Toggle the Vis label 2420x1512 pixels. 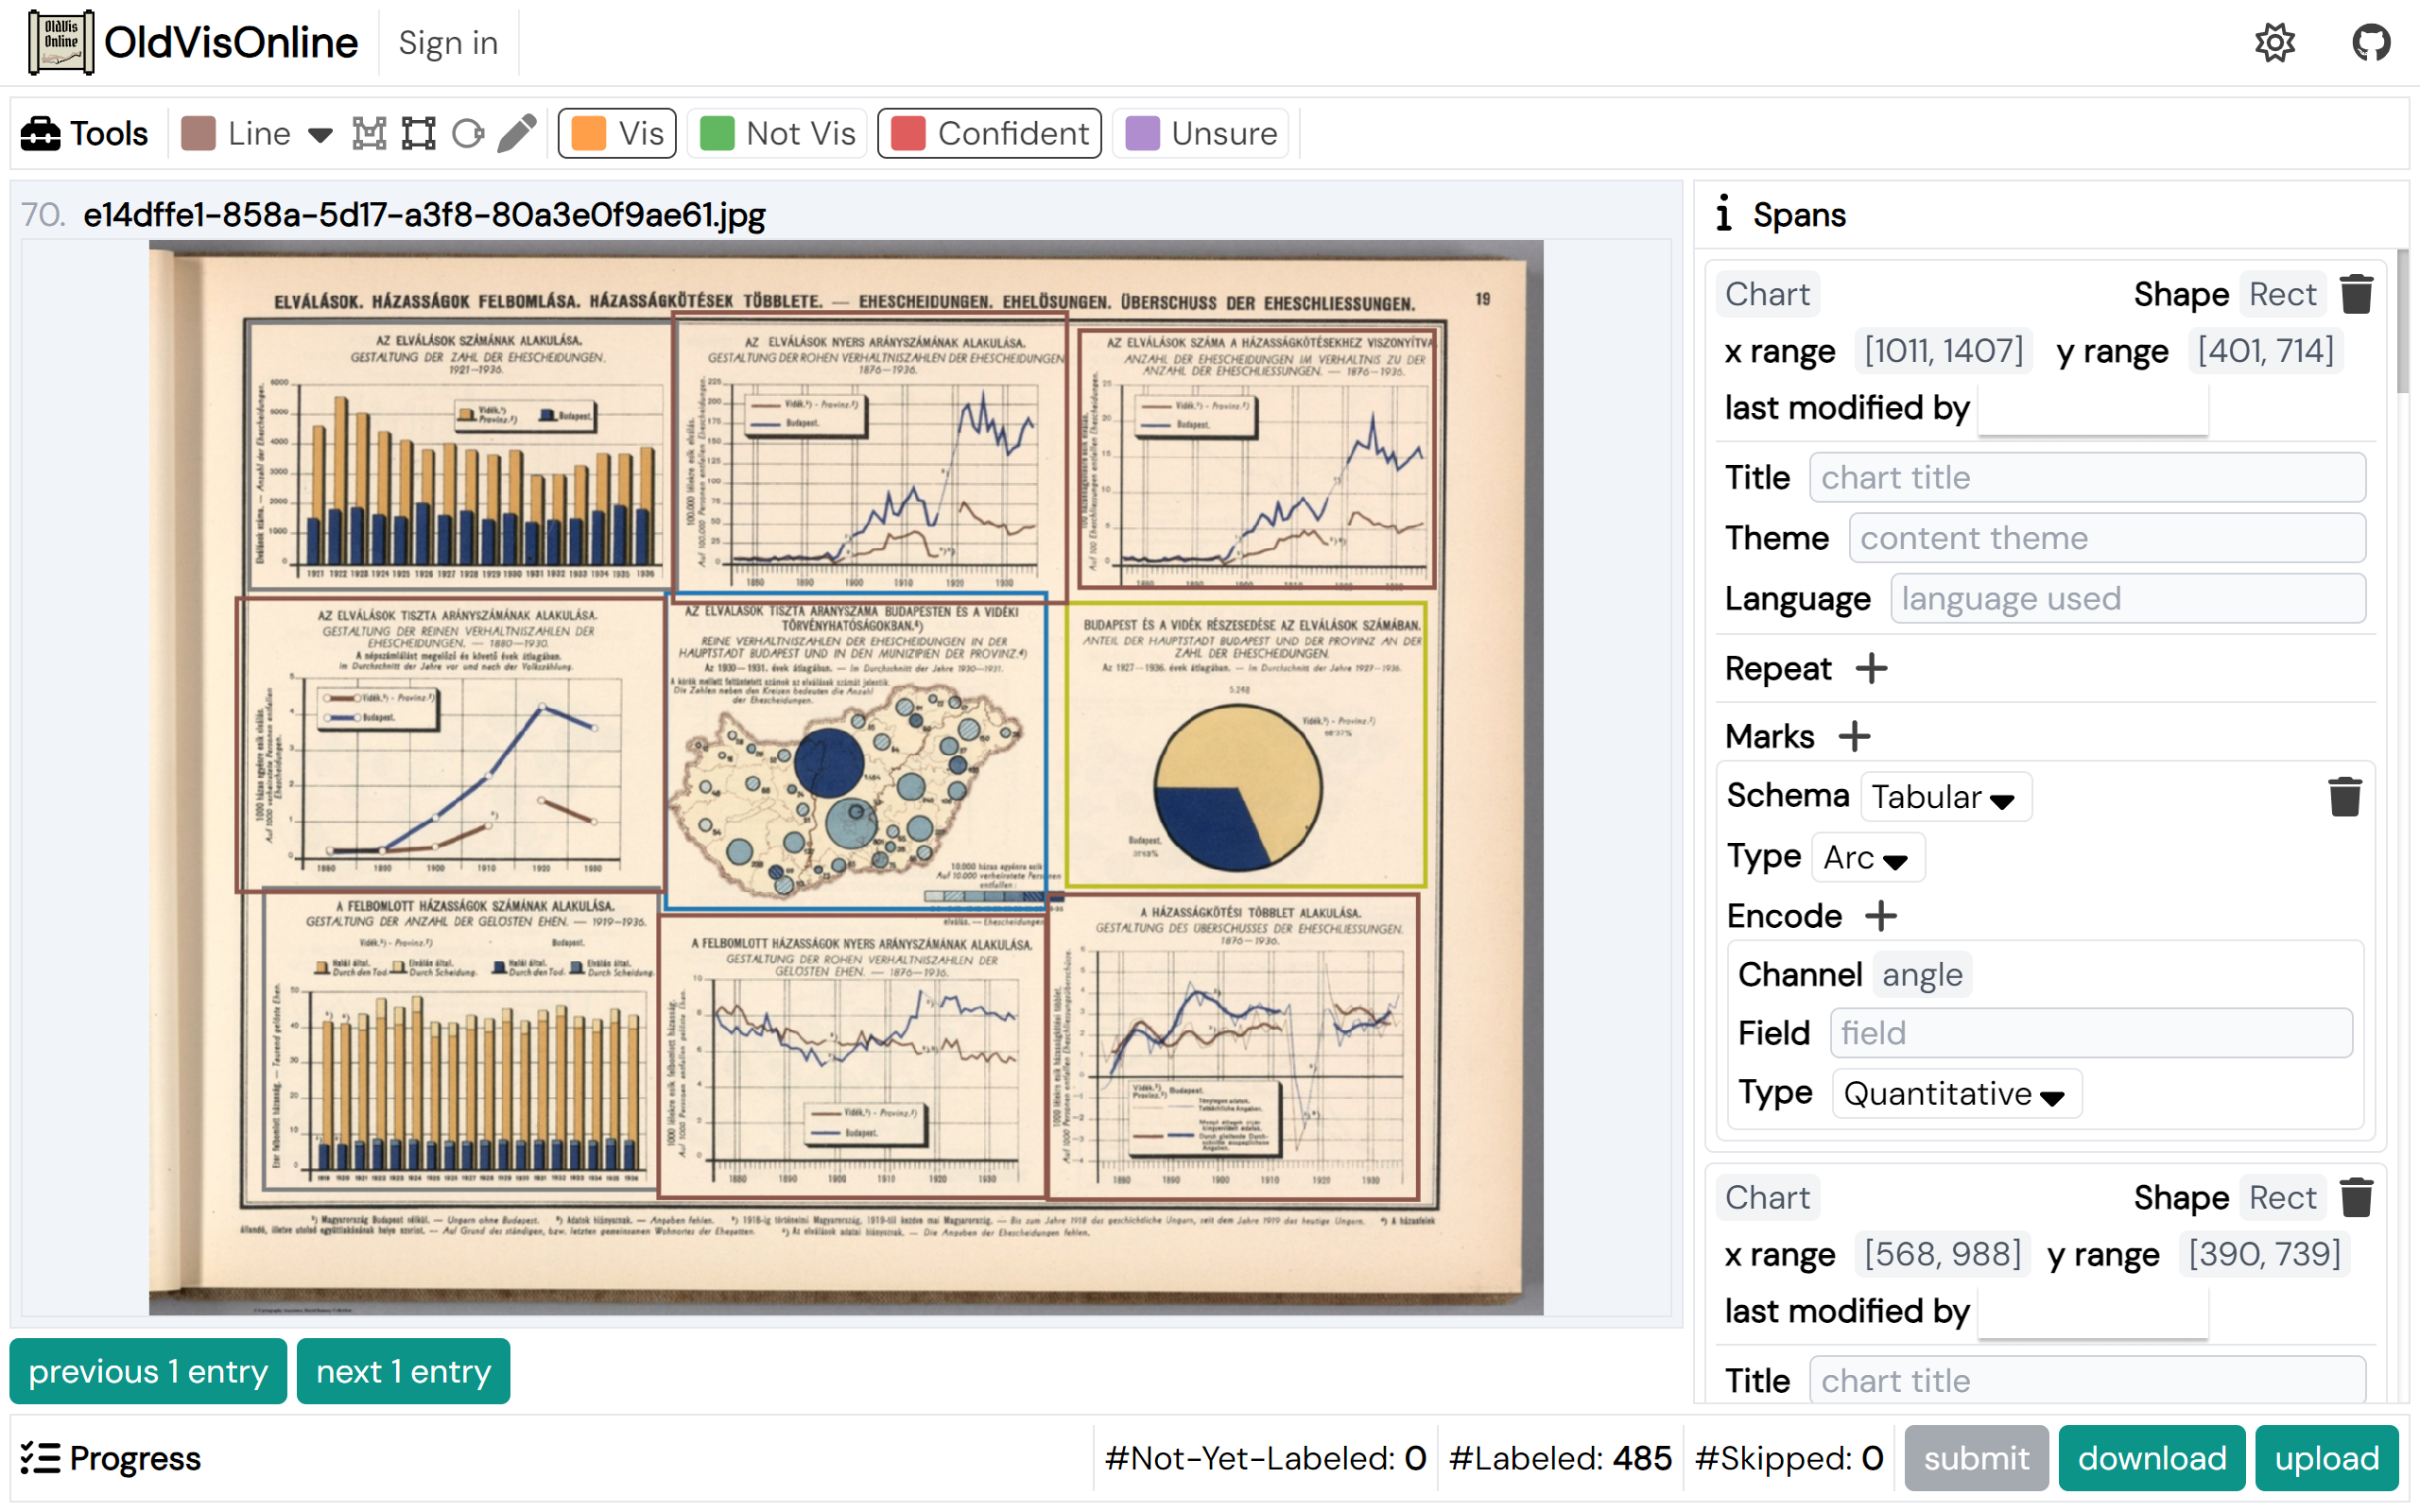617,133
